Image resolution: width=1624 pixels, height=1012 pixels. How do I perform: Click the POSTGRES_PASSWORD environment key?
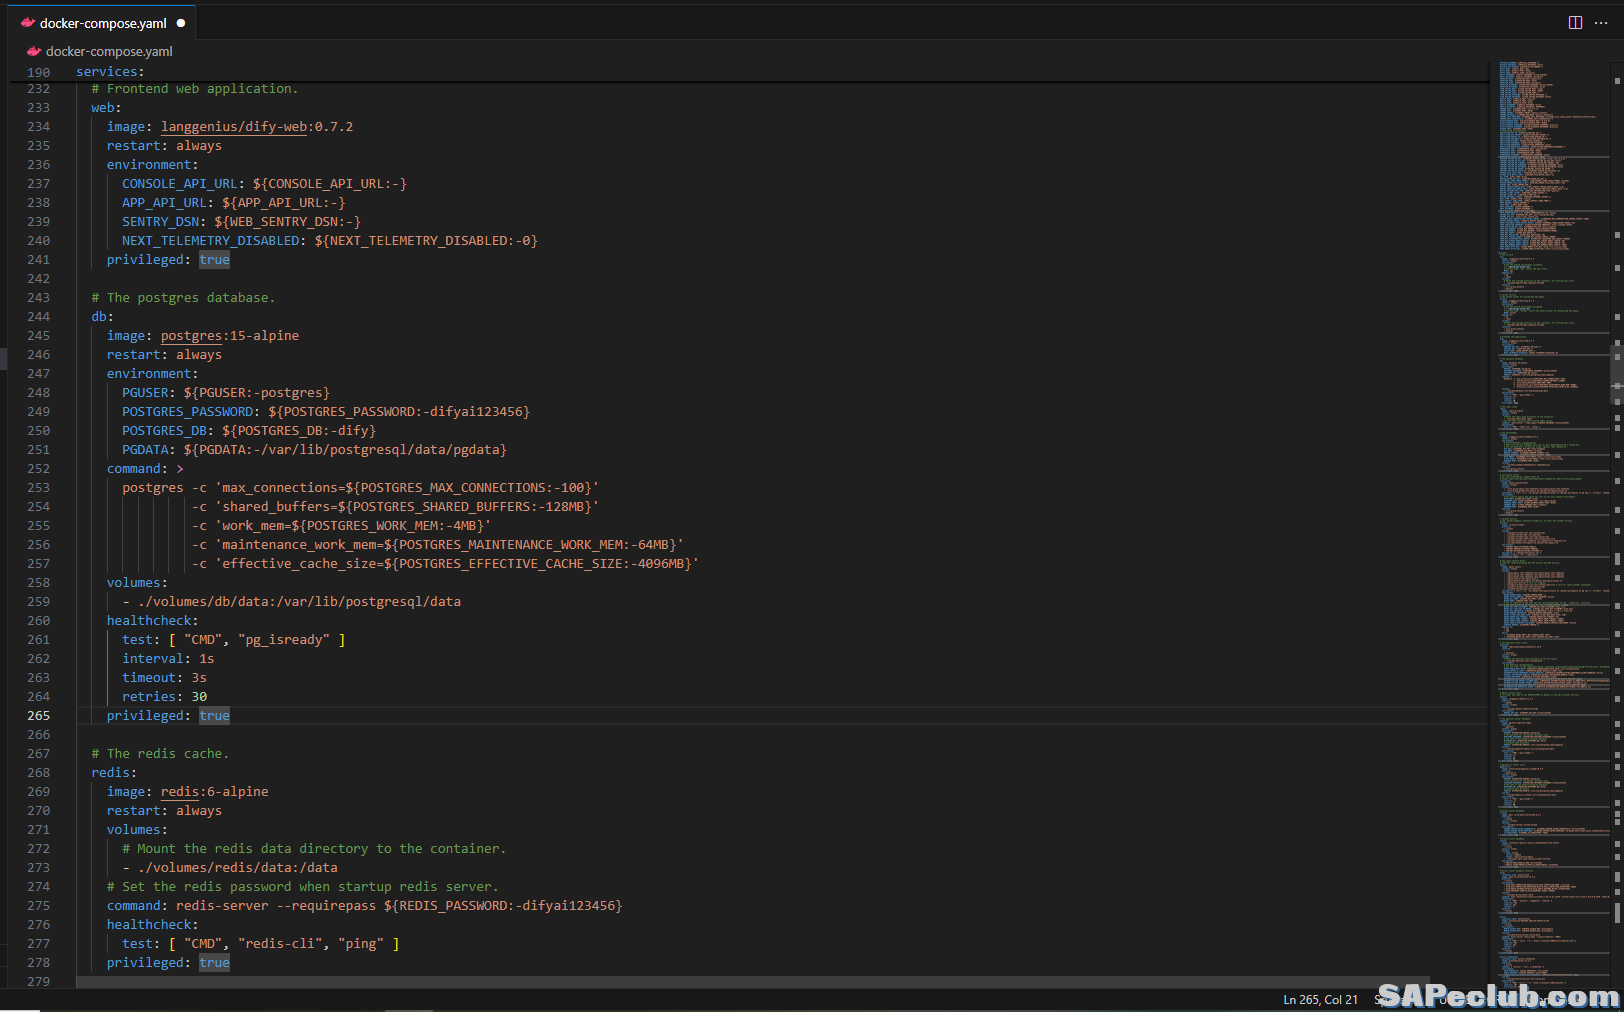(188, 412)
